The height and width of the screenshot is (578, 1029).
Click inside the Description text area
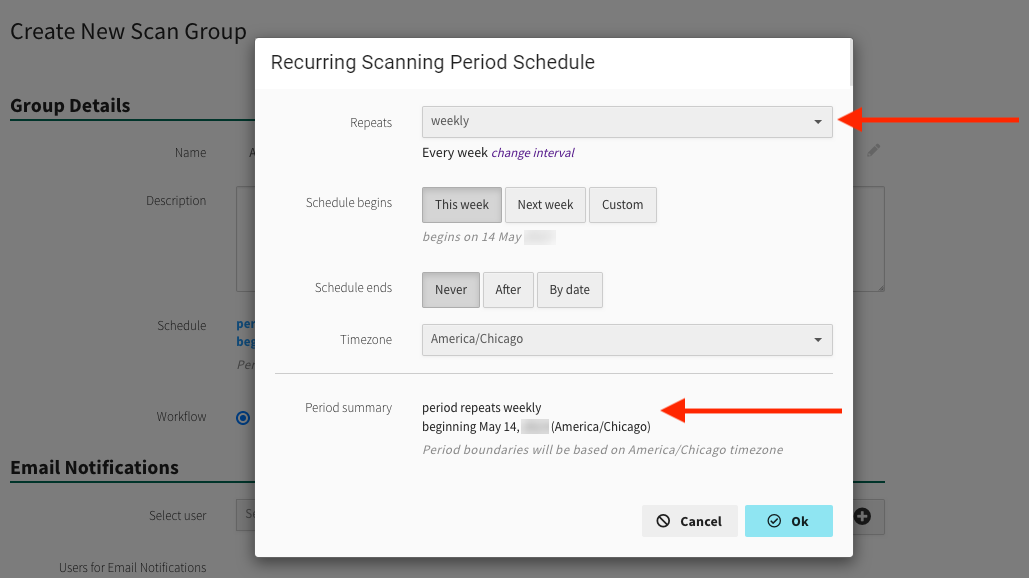click(x=245, y=238)
